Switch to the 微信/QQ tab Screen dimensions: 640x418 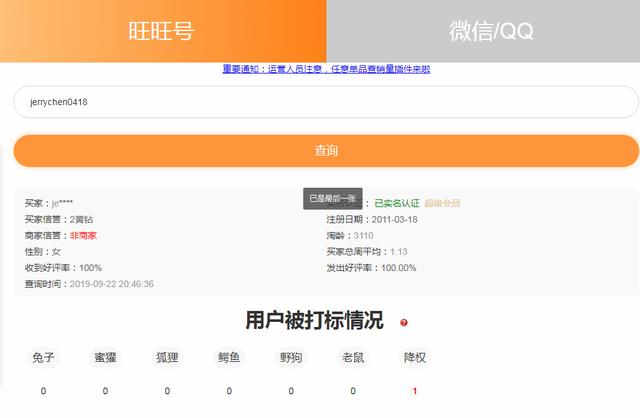[x=483, y=31]
